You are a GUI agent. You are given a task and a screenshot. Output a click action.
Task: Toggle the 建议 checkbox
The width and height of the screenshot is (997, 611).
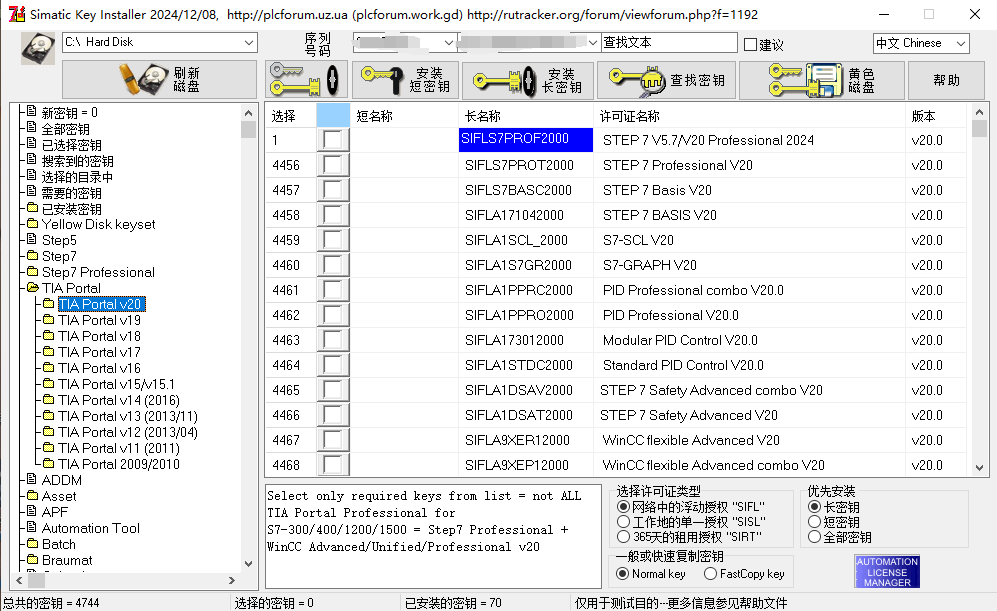tap(751, 44)
